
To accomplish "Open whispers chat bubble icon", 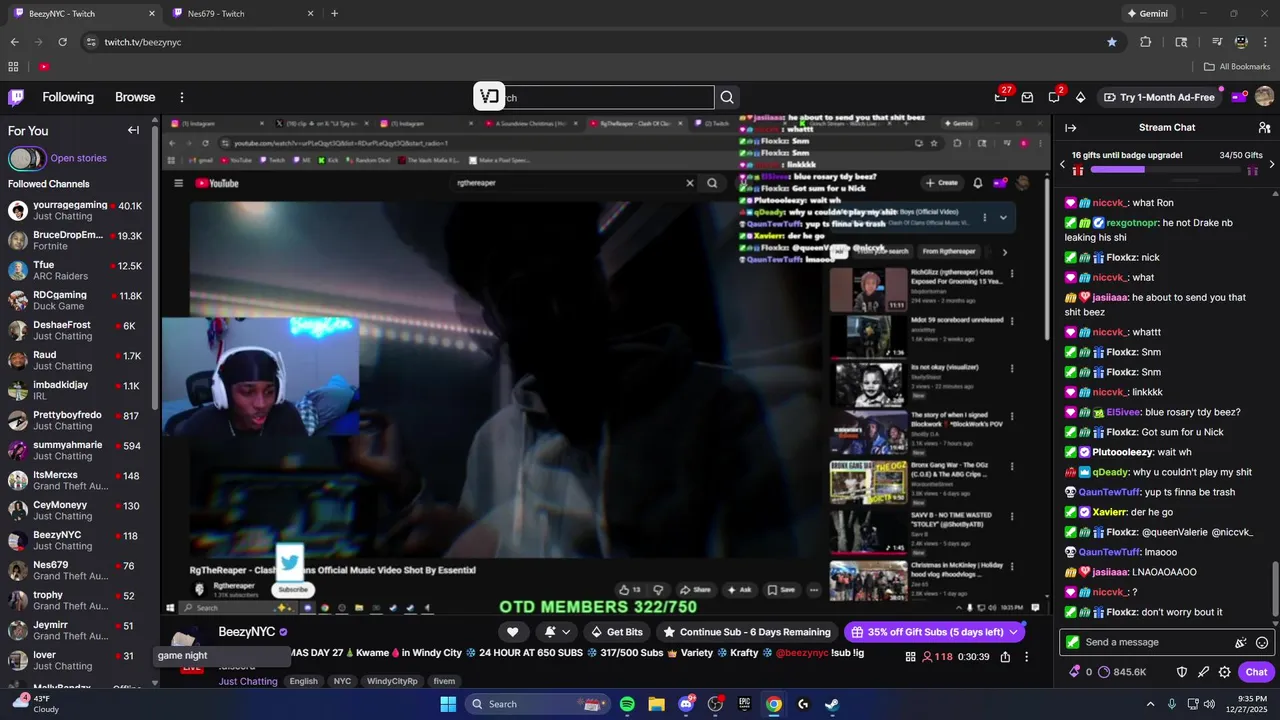I will (x=1054, y=97).
